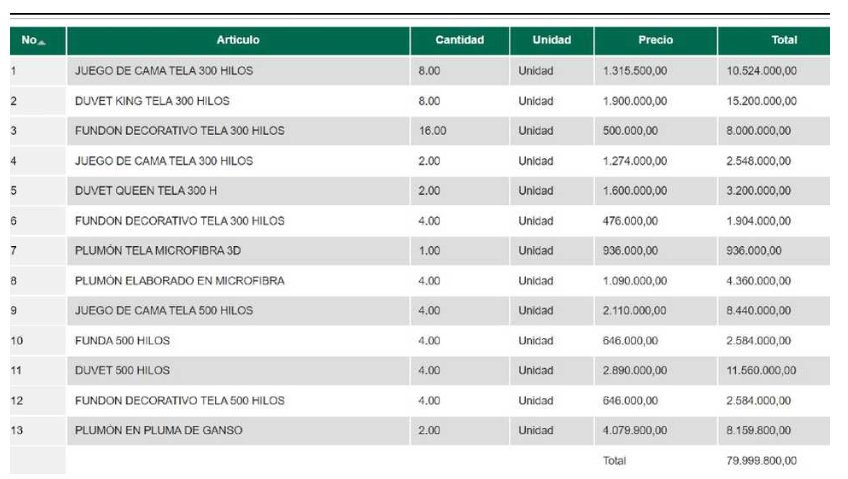Click price 476.000,00 in row 6
Image resolution: width=848 pixels, height=479 pixels.
630,221
